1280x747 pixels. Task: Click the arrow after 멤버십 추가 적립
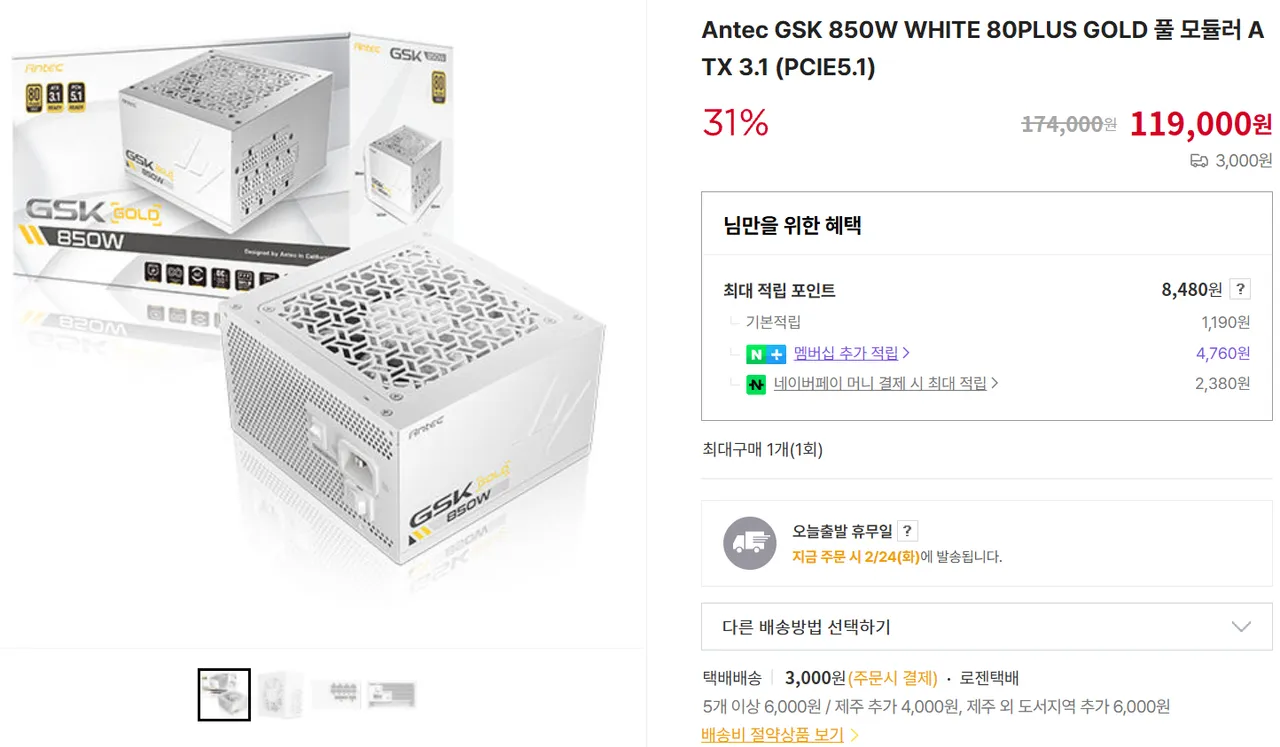[906, 353]
